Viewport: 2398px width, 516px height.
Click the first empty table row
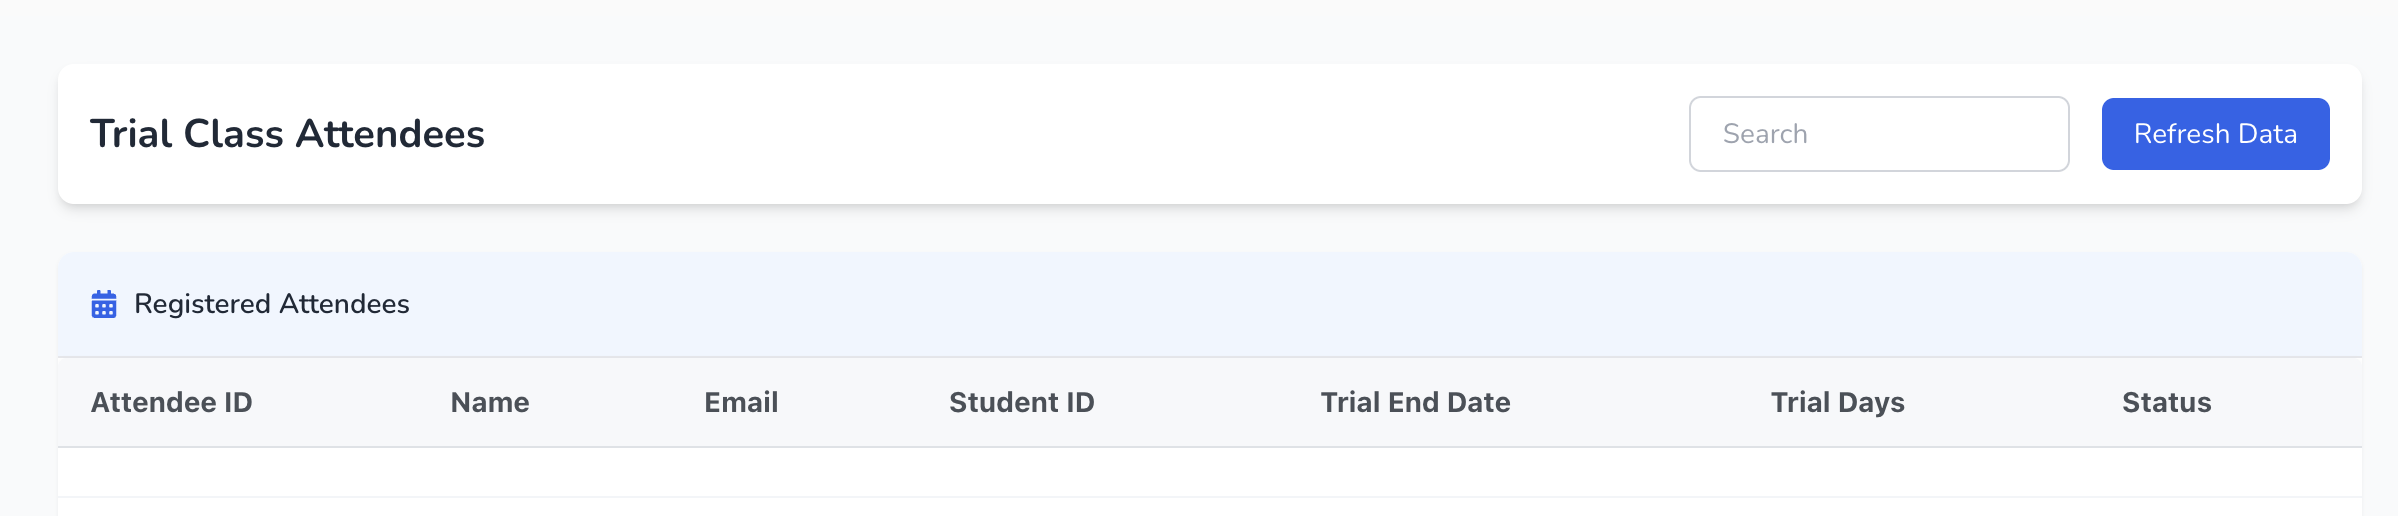click(x=1209, y=472)
